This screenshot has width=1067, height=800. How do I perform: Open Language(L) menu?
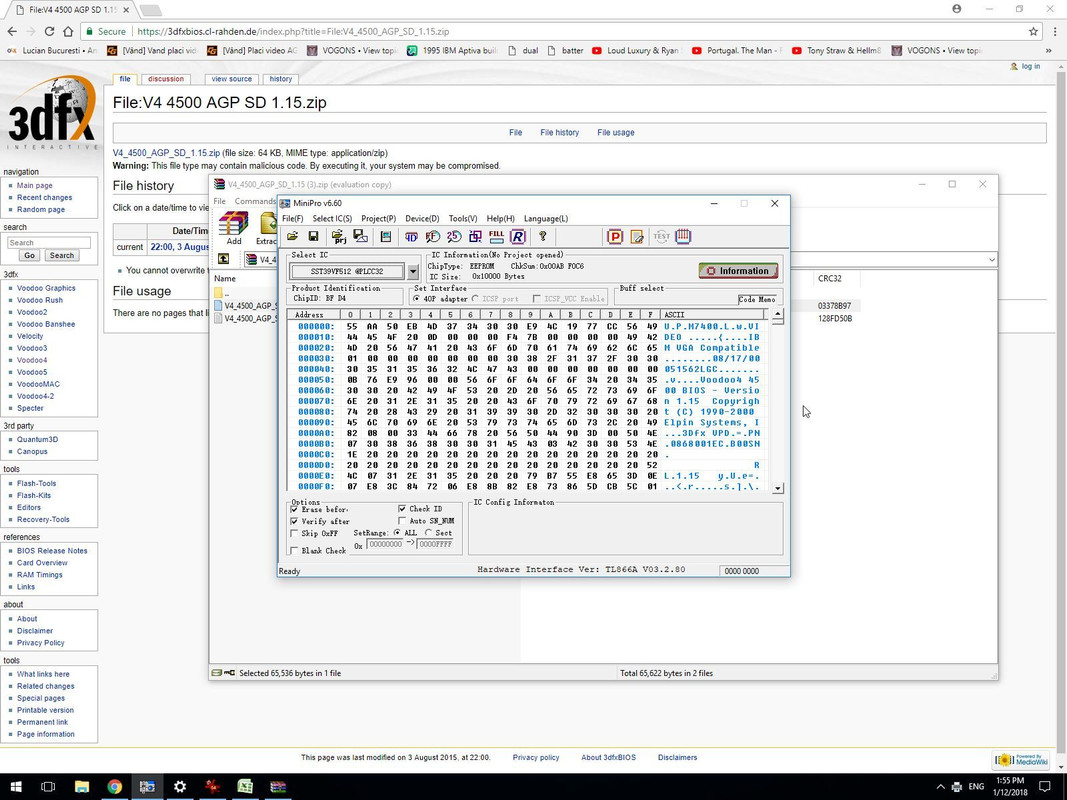[x=546, y=218]
